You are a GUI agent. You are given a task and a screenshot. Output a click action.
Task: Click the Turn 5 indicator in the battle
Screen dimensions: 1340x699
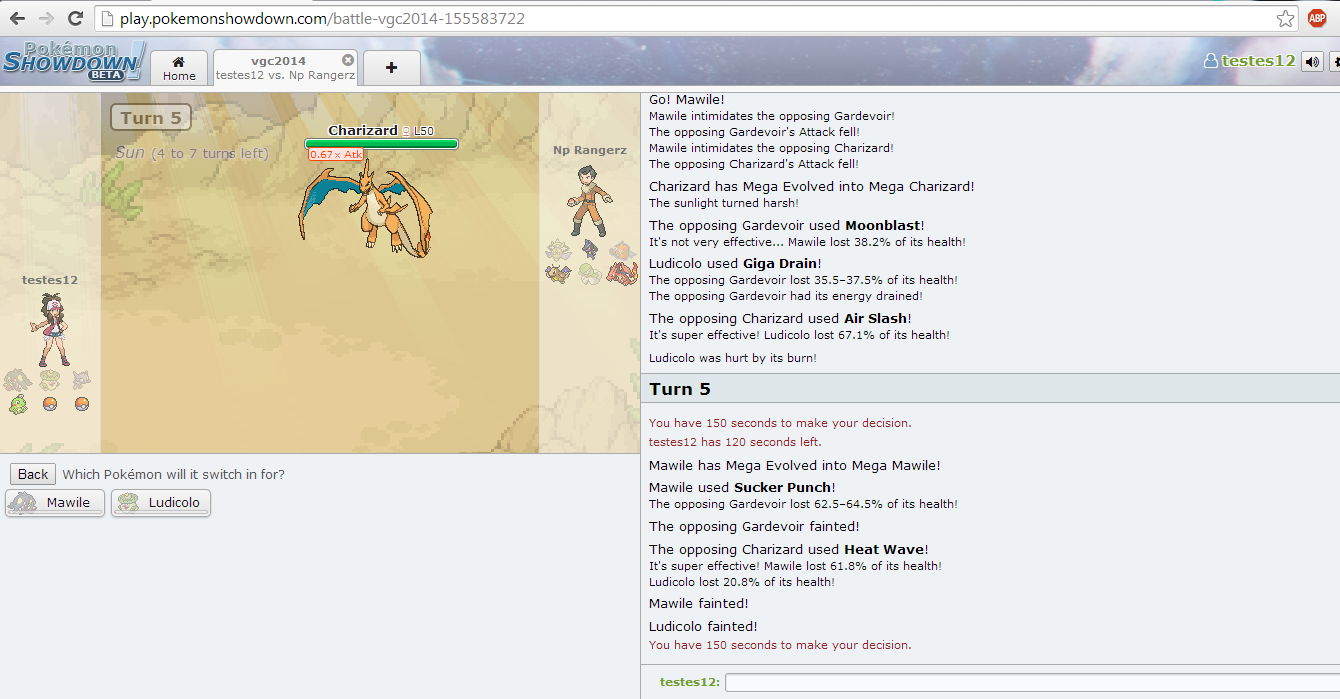pos(150,118)
